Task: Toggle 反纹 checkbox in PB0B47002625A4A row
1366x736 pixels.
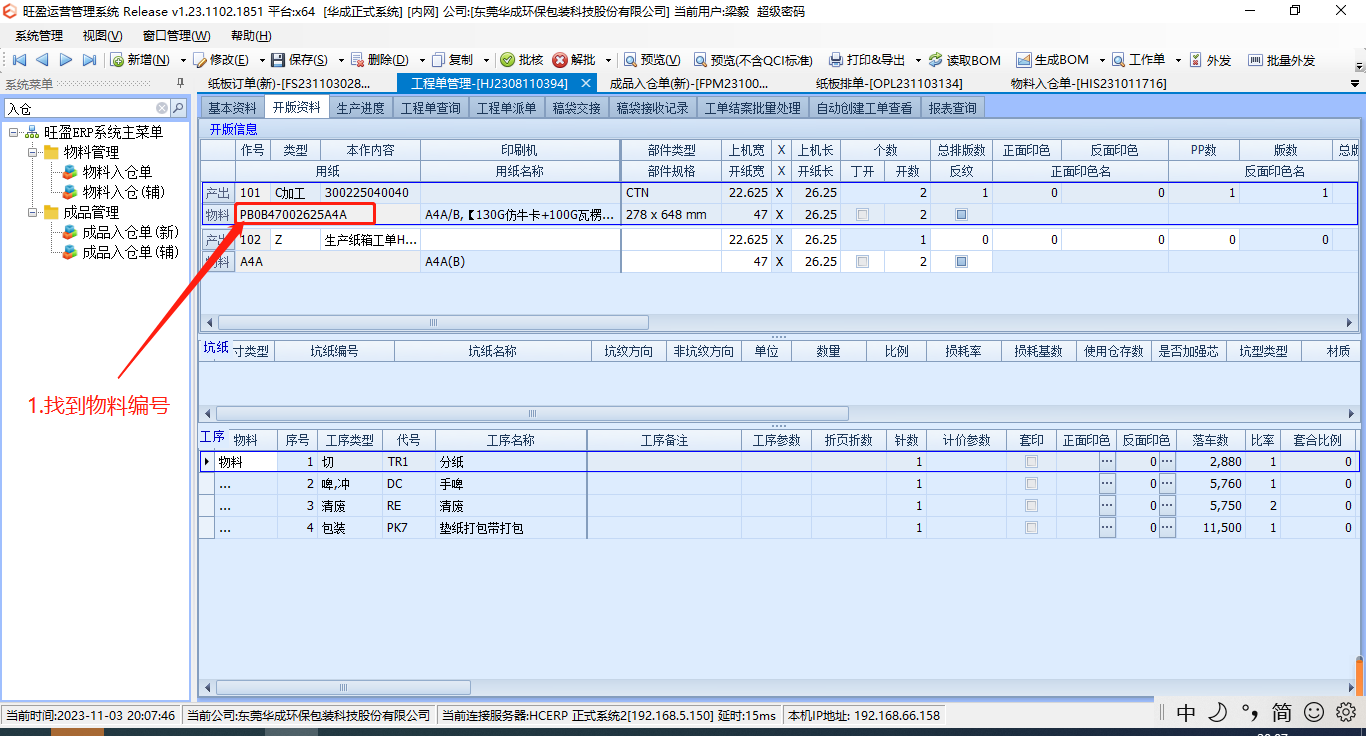Action: pos(961,215)
